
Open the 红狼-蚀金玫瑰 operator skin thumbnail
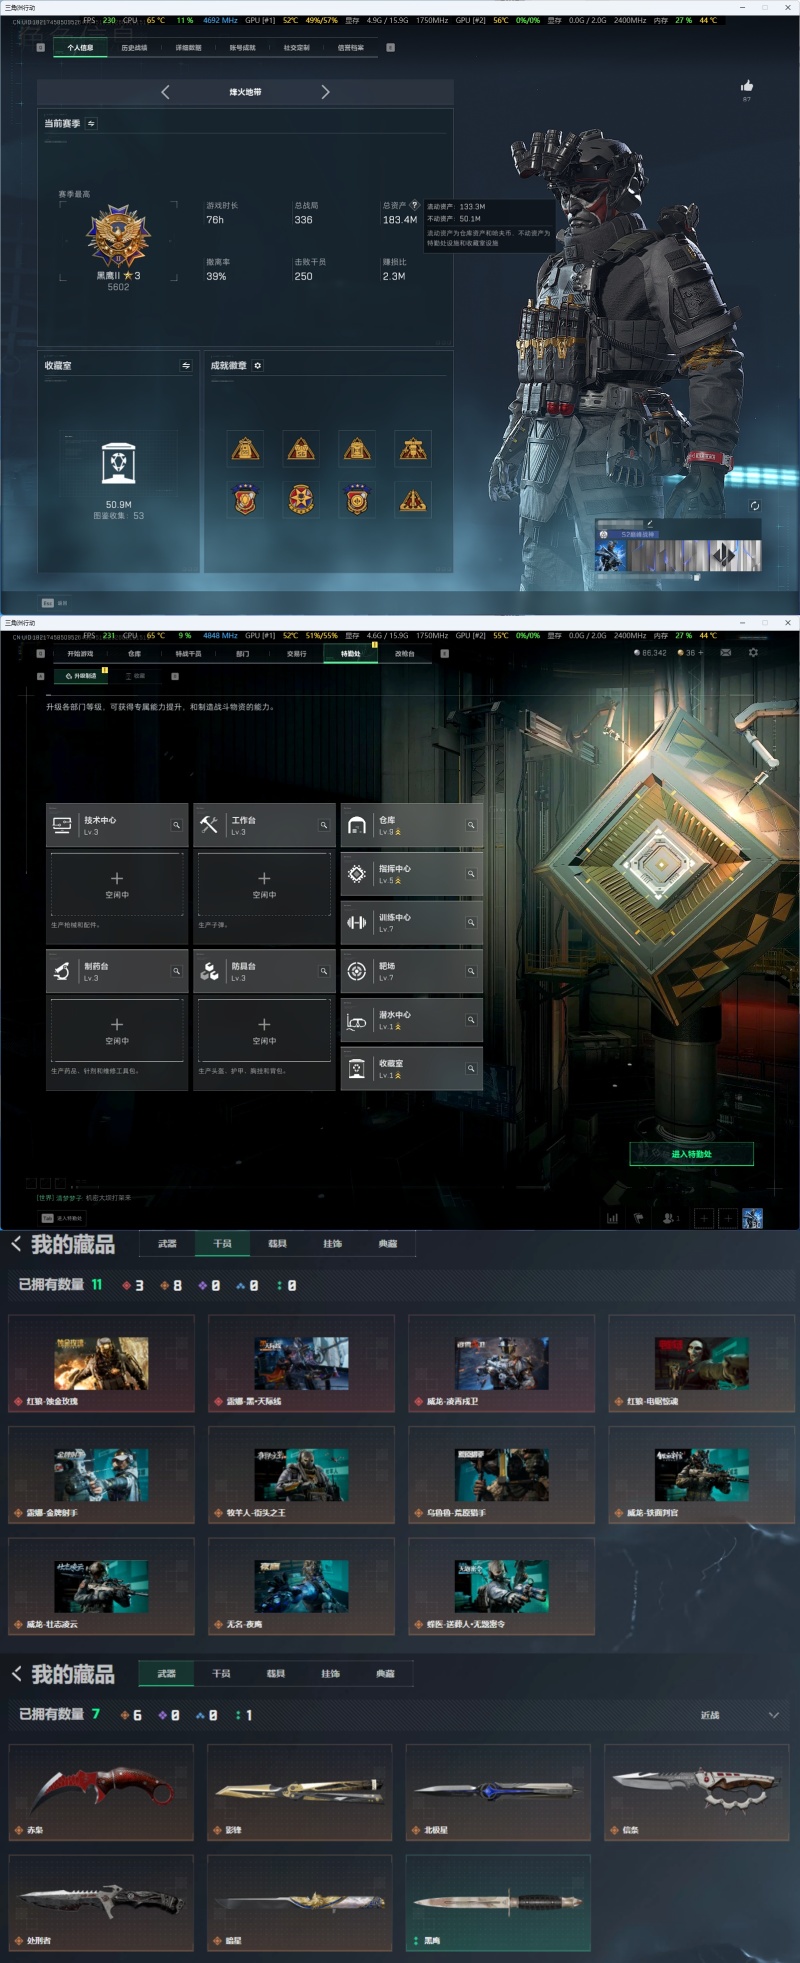101,1363
